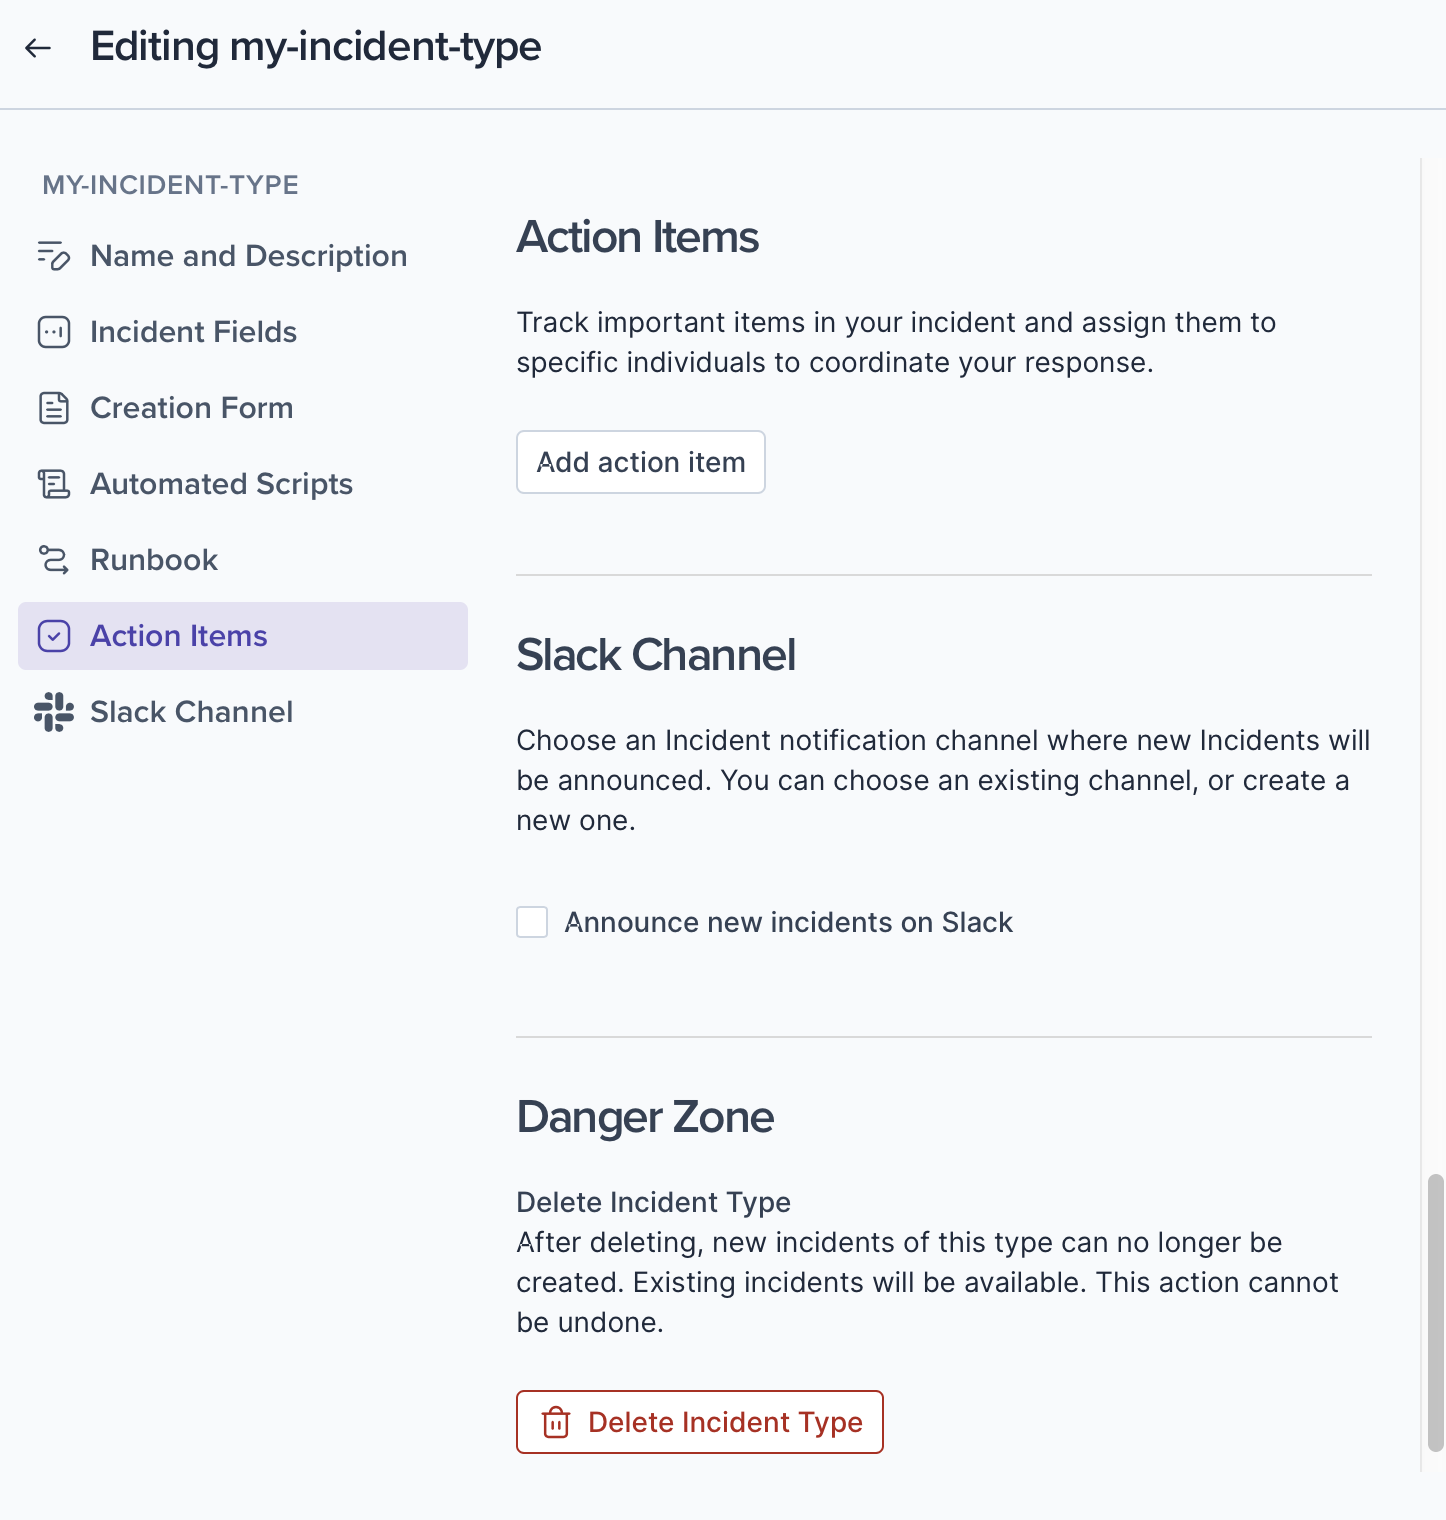Click the Automated Scripts scroll icon
Screen dimensions: 1446x1520
54,484
